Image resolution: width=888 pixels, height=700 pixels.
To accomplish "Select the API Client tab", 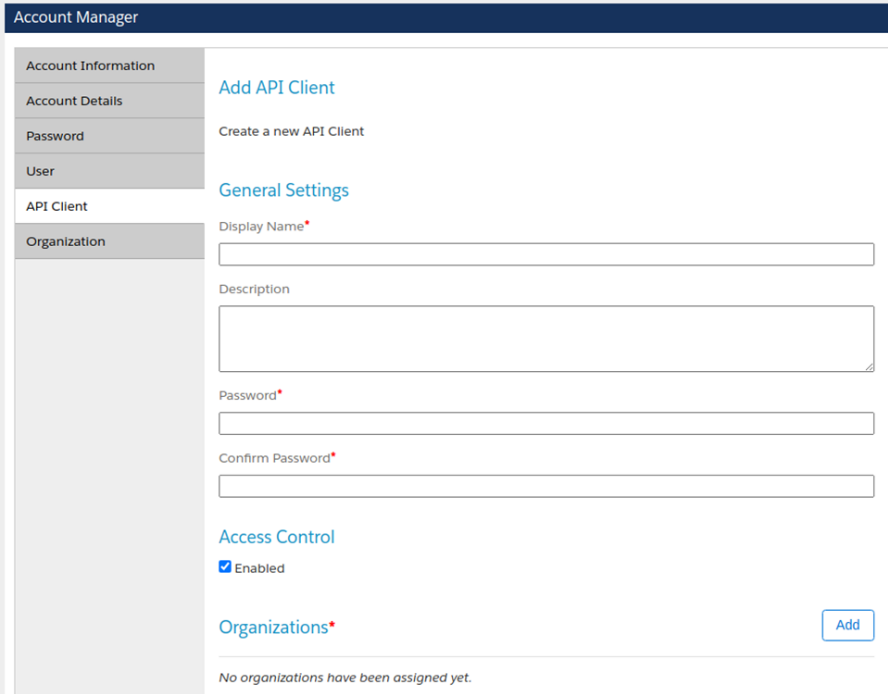I will click(x=109, y=206).
